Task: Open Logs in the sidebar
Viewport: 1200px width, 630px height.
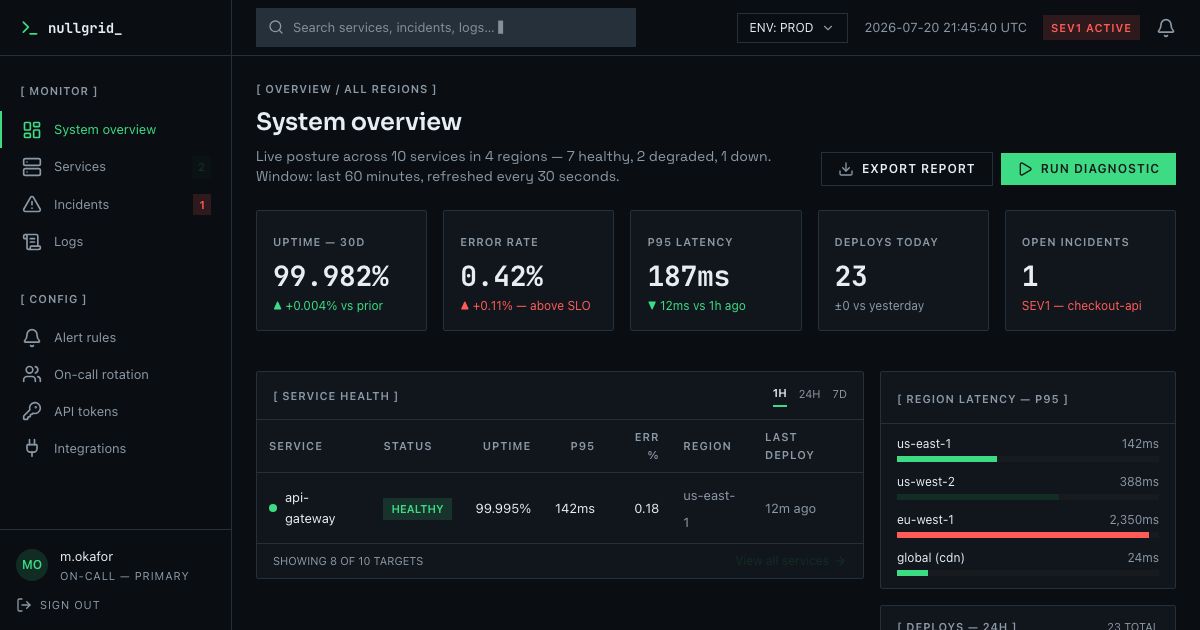Action: click(115, 241)
